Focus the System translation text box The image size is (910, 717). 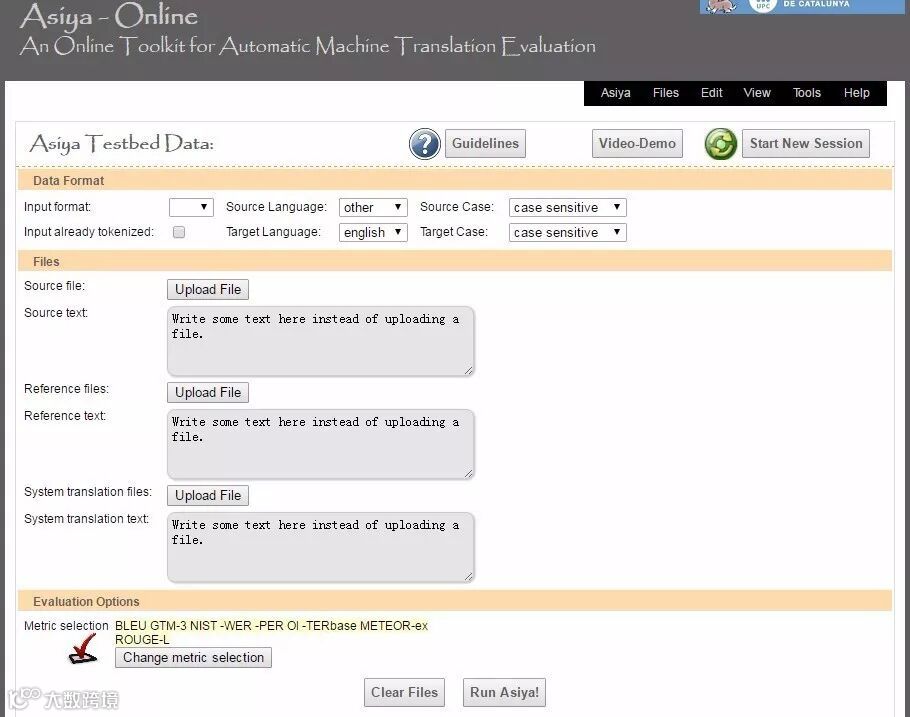coord(320,547)
